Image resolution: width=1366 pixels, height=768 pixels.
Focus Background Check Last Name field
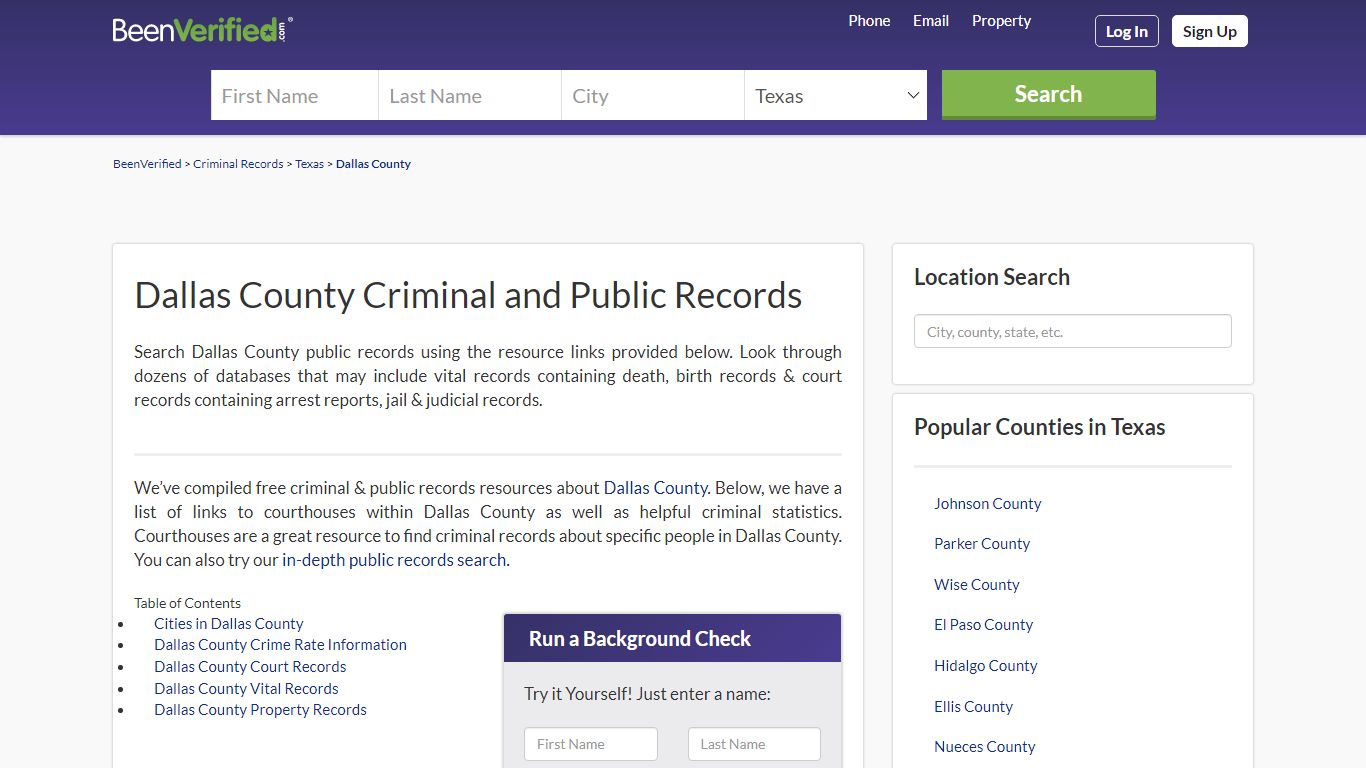[754, 744]
